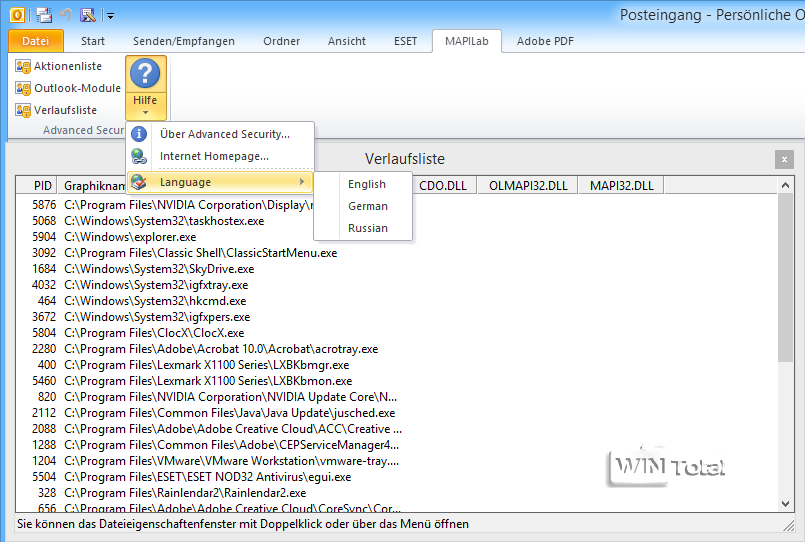This screenshot has width=805, height=542.
Task: Select Russian language option
Action: coord(363,228)
